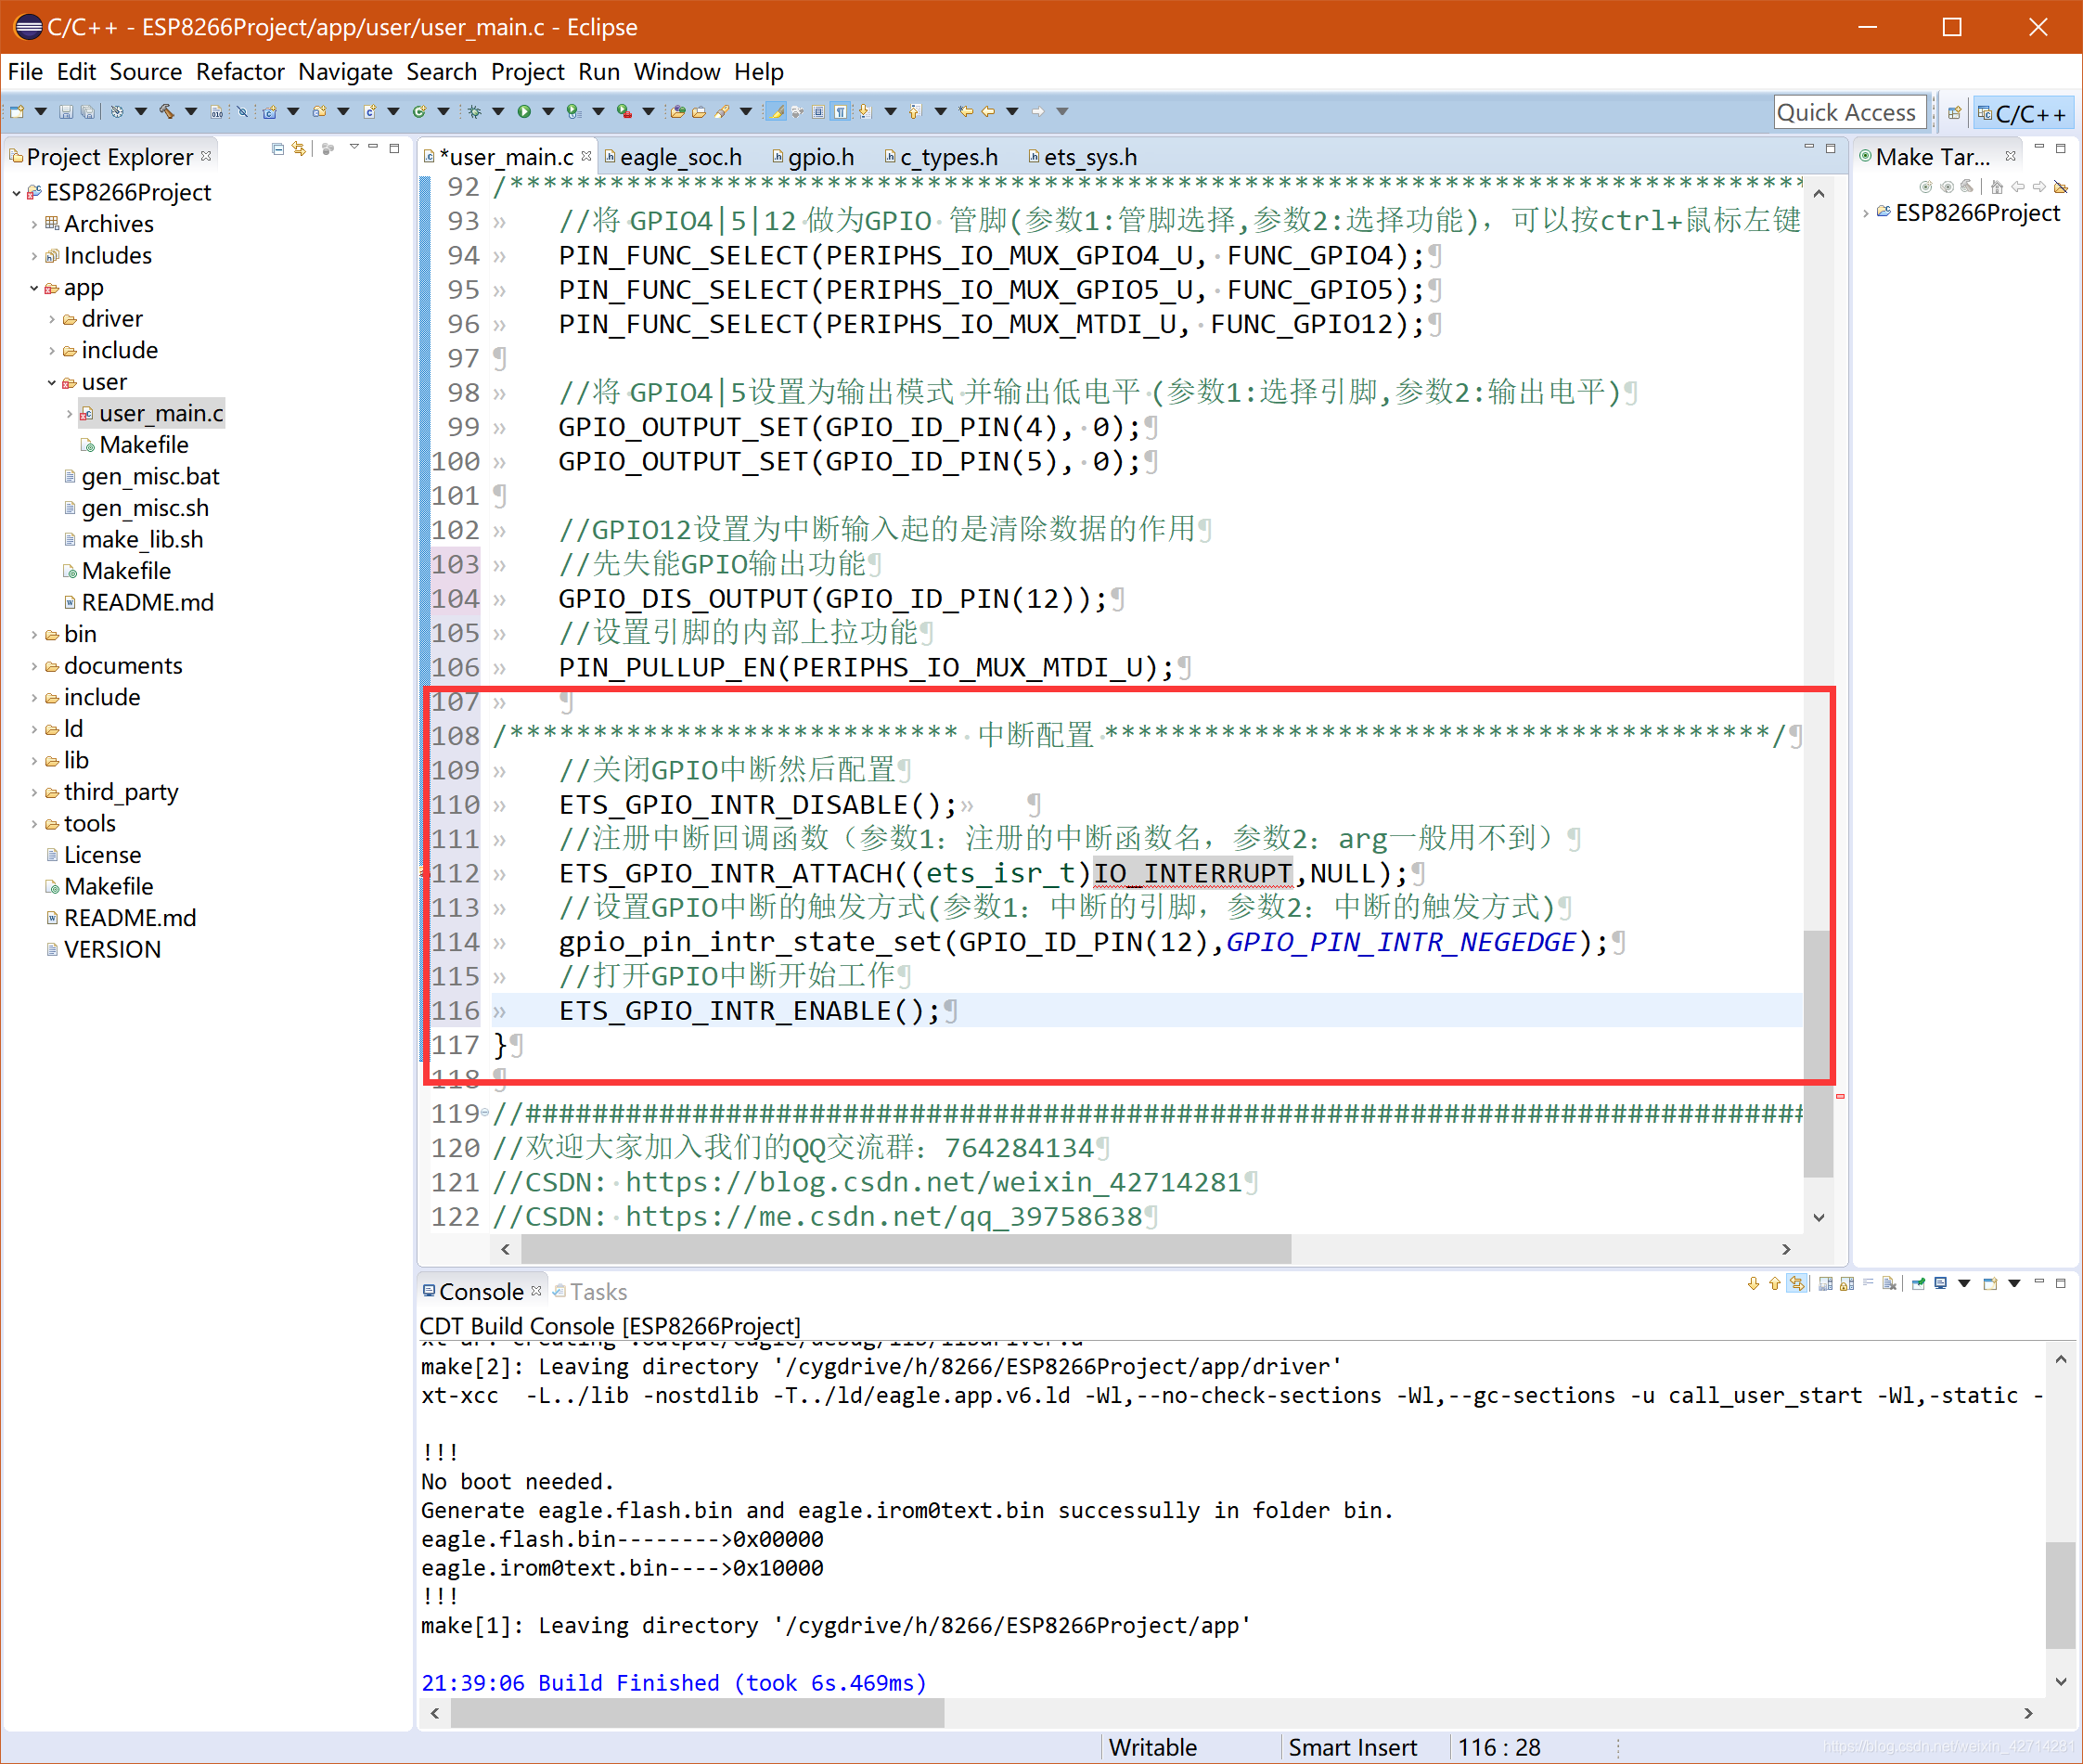This screenshot has width=2083, height=1764.
Task: Collapse the user folder
Action: pos(52,382)
